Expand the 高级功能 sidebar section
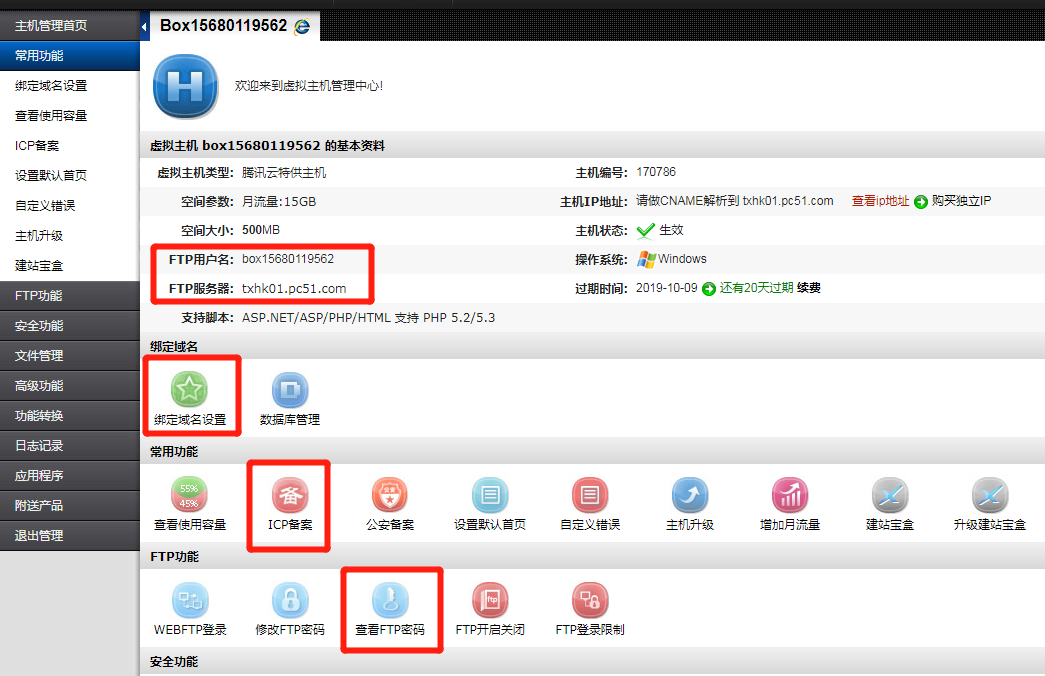The image size is (1045, 676). point(70,385)
